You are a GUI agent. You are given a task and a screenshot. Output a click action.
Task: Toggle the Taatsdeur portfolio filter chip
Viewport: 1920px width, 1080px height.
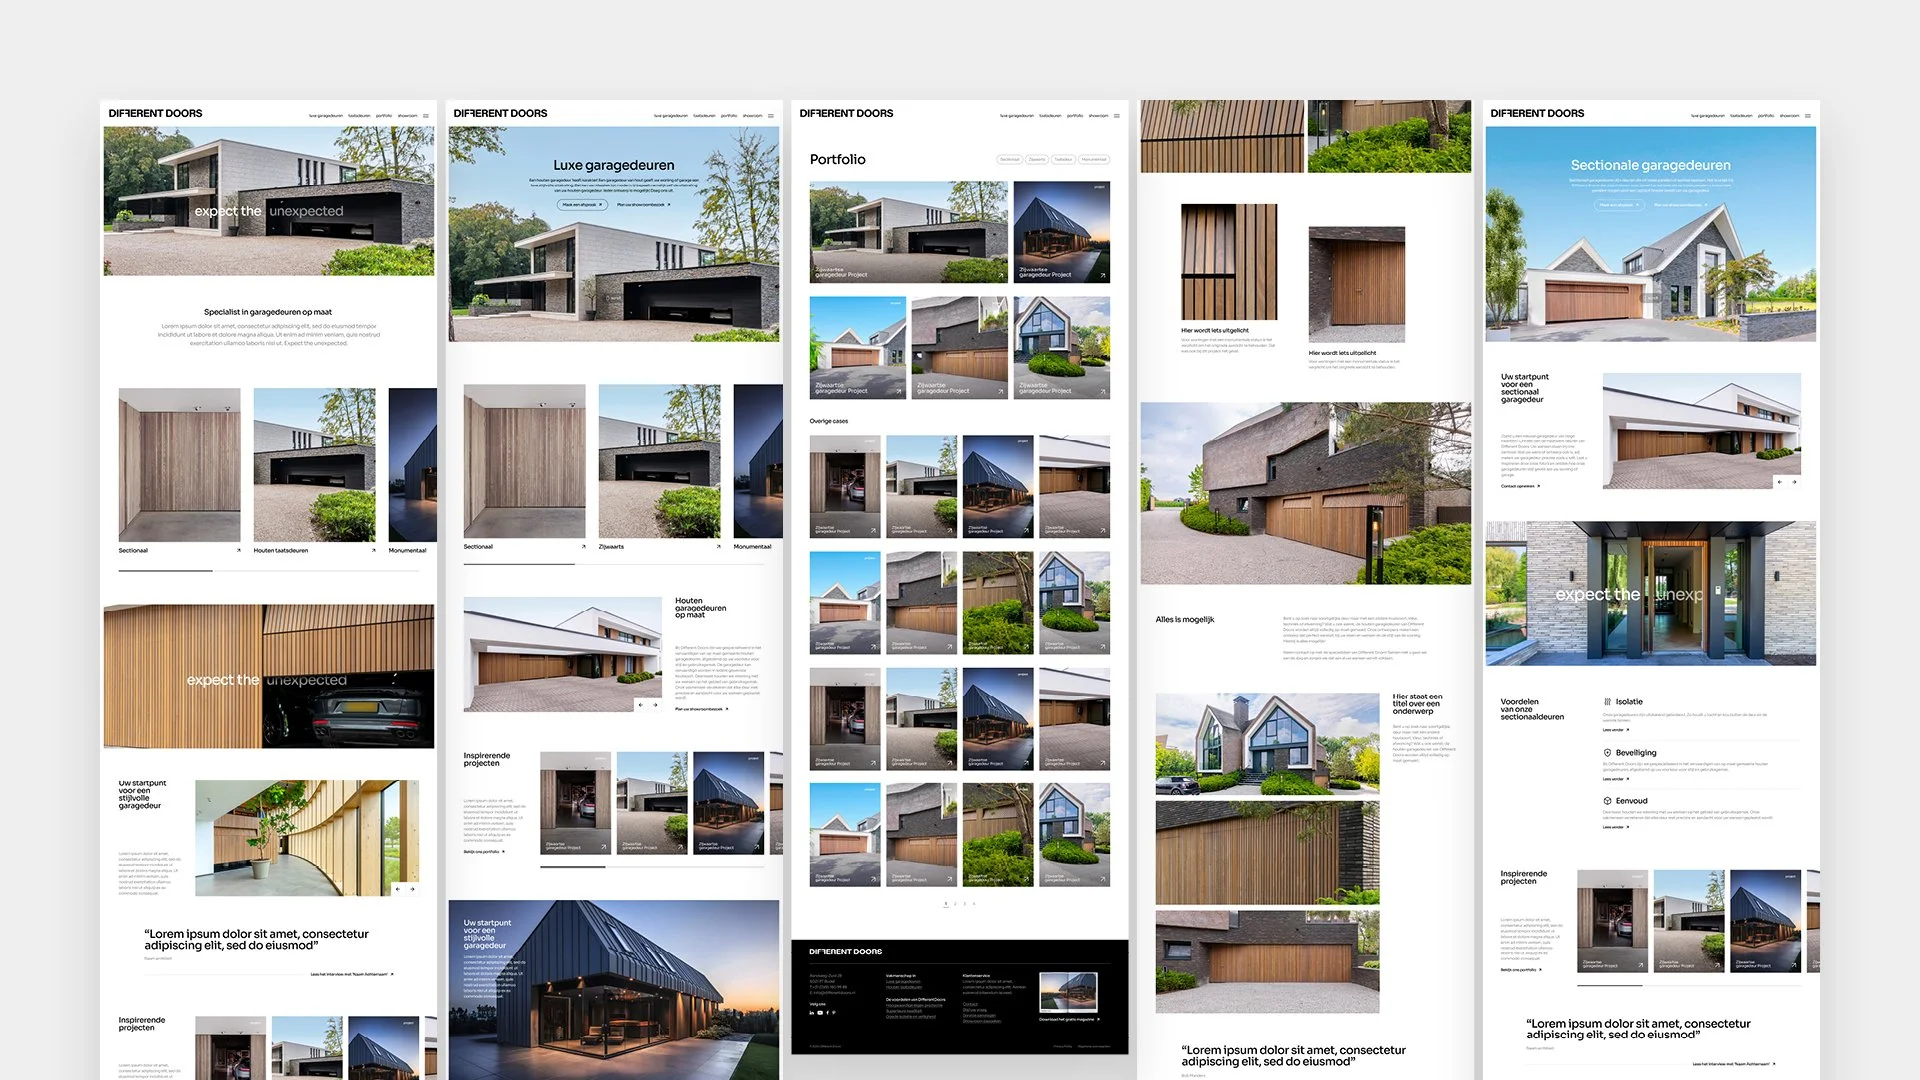click(x=1063, y=159)
